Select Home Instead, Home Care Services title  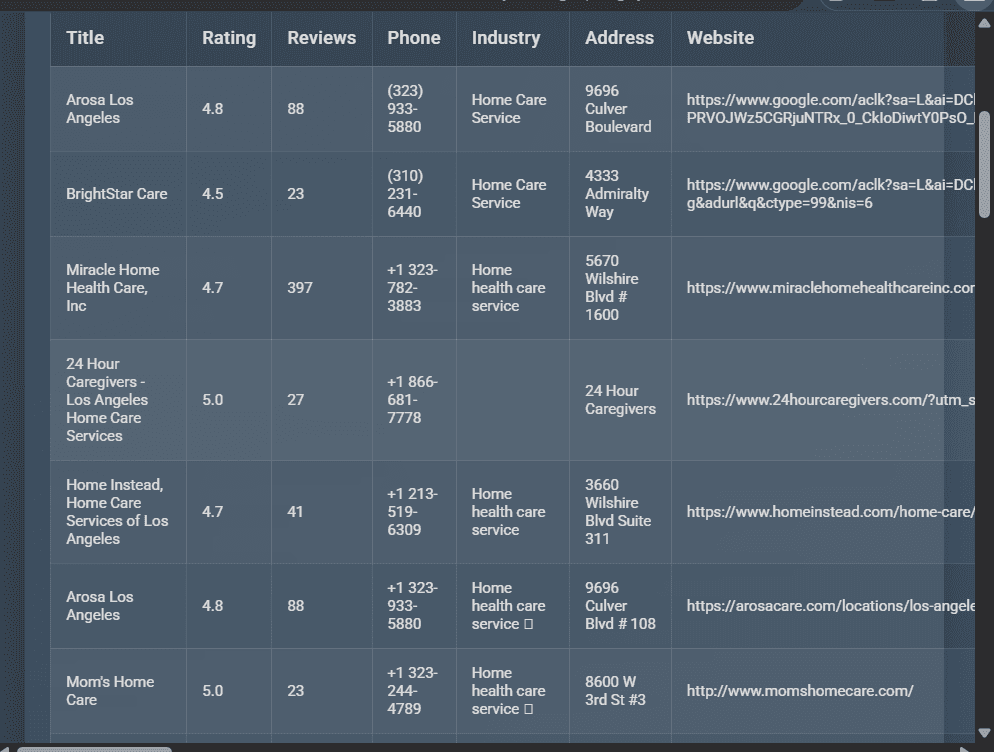point(117,512)
